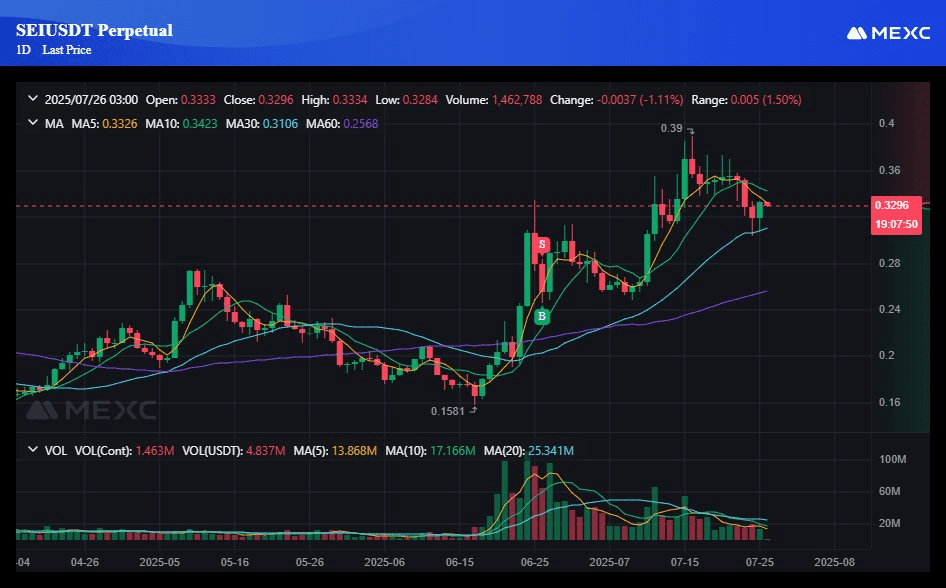Click the 05-16 date axis label
946x588 pixels.
(235, 562)
